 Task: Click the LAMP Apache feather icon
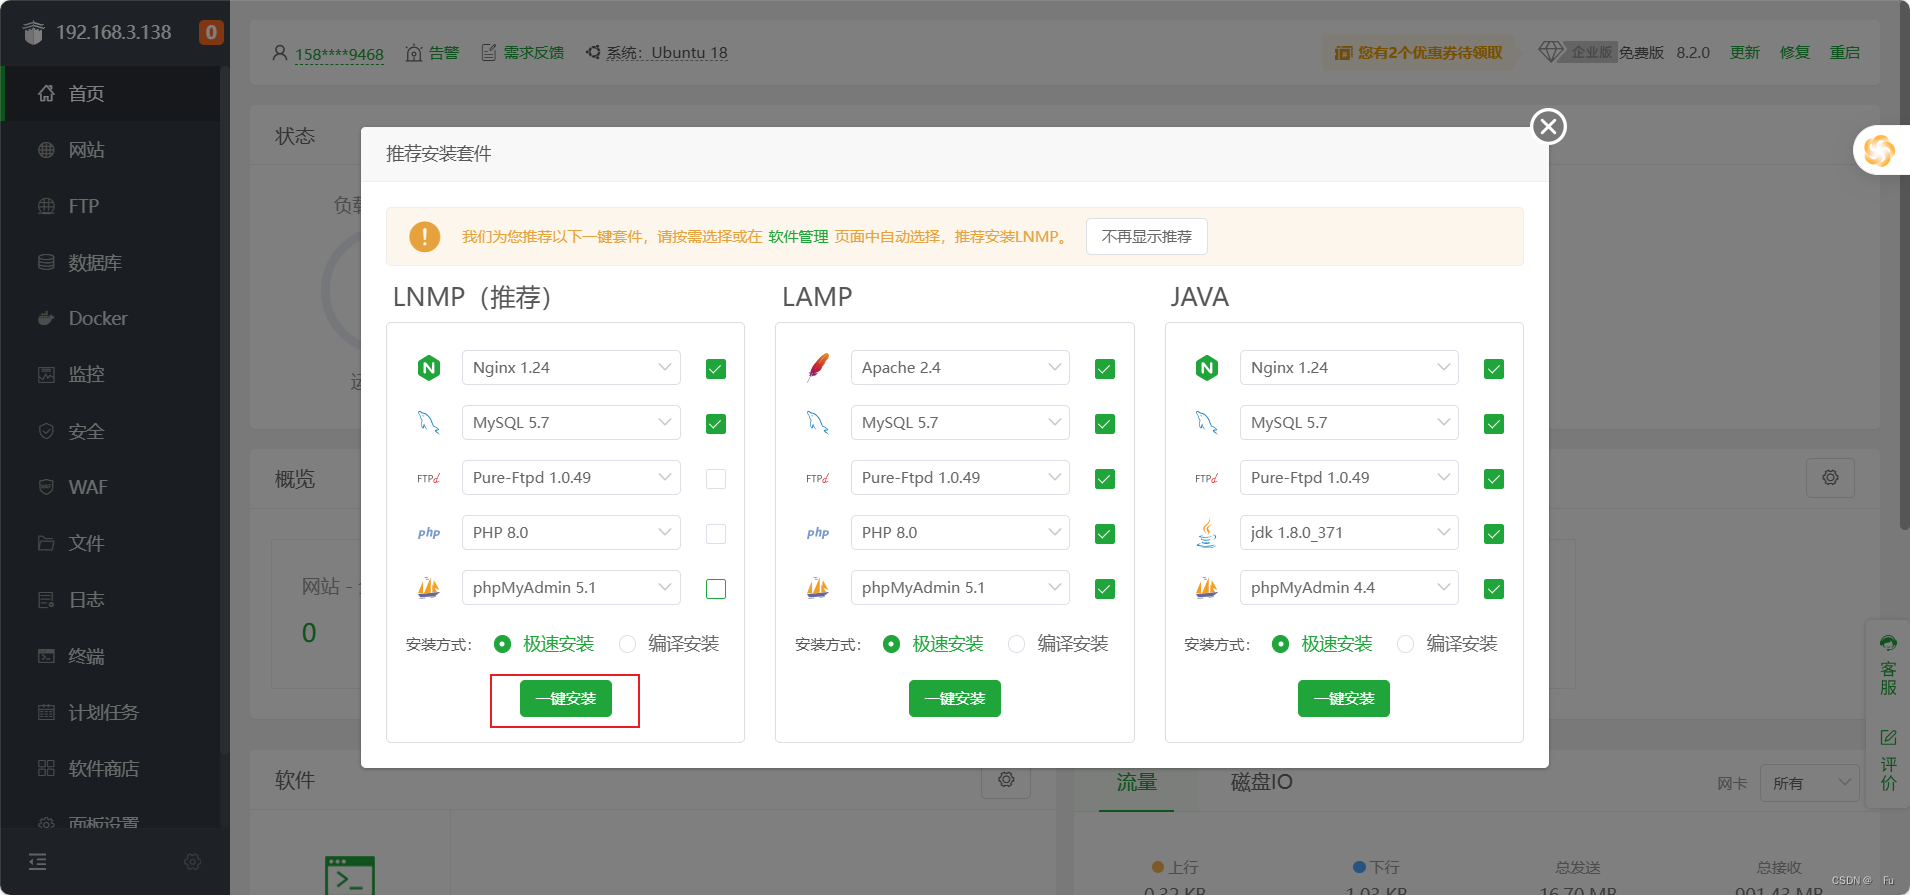click(x=818, y=367)
